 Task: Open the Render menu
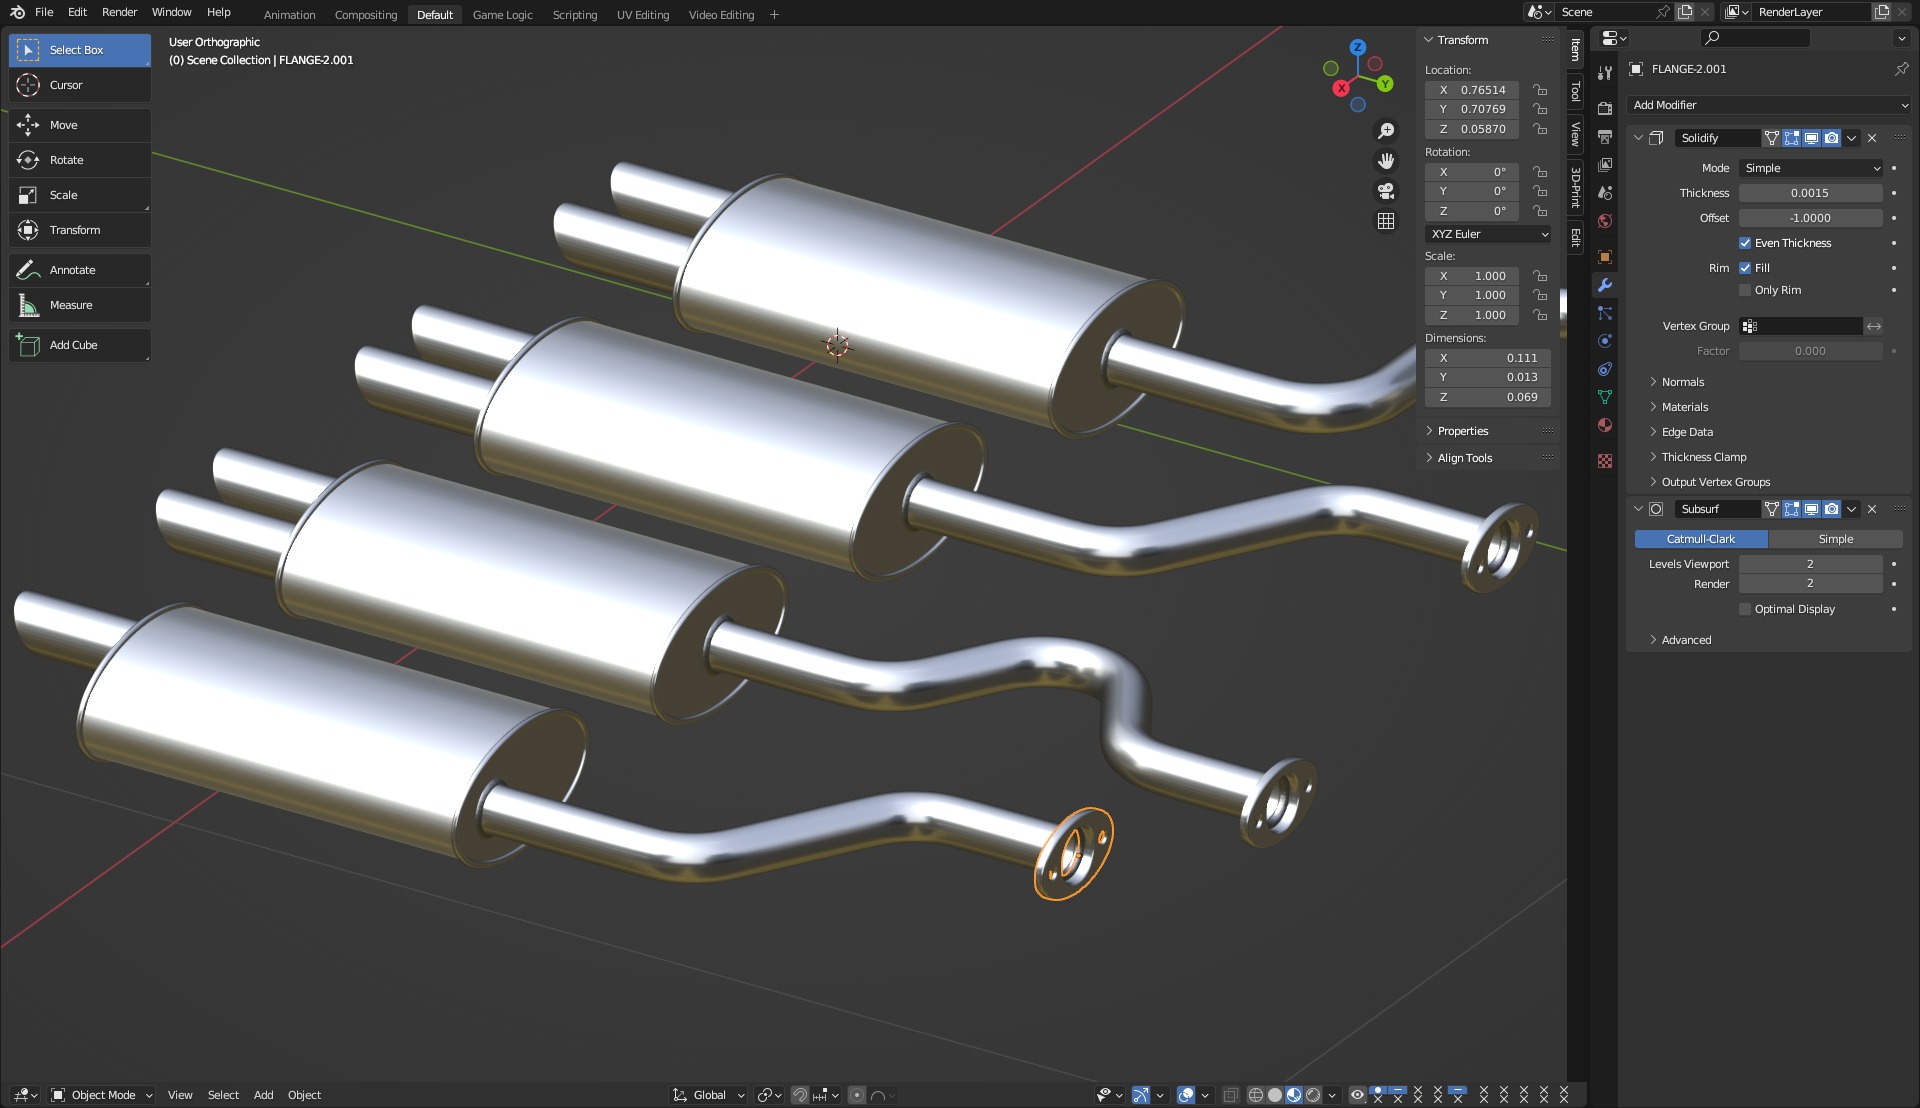[x=119, y=12]
